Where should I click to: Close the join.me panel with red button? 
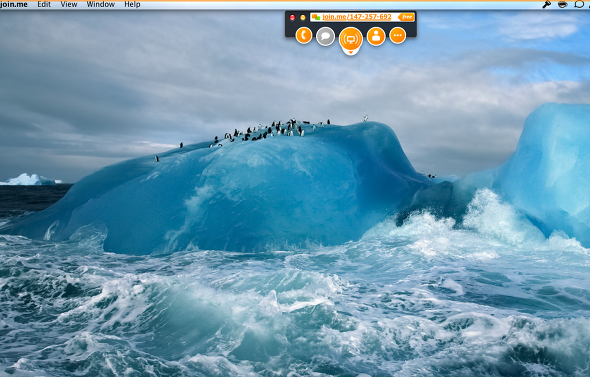(292, 17)
